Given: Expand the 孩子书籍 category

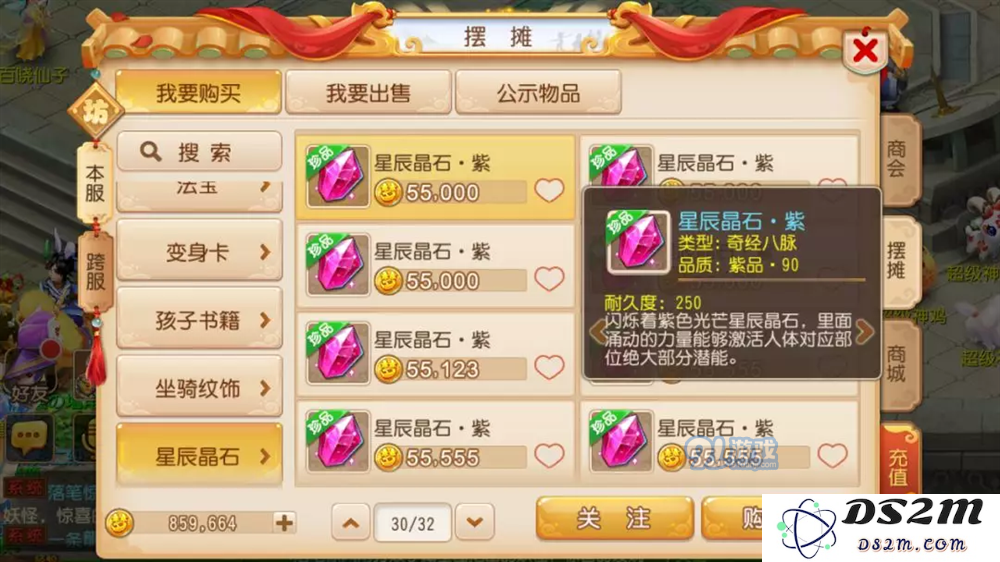Looking at the screenshot, I should 200,320.
